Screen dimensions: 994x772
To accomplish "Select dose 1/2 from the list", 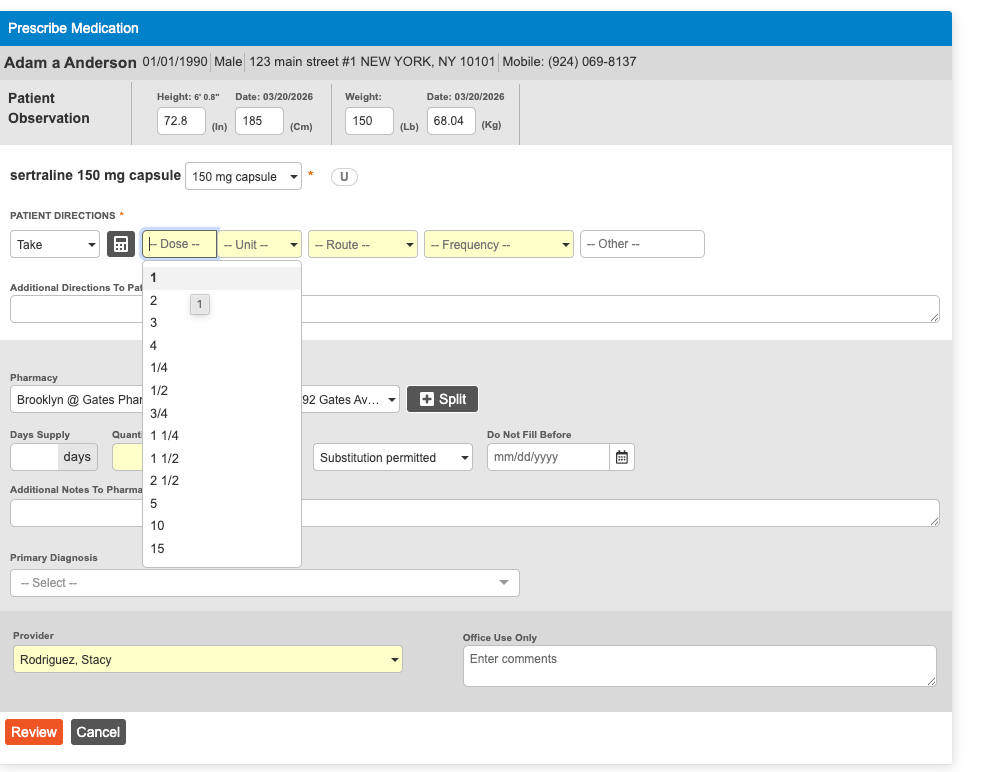I will (159, 390).
